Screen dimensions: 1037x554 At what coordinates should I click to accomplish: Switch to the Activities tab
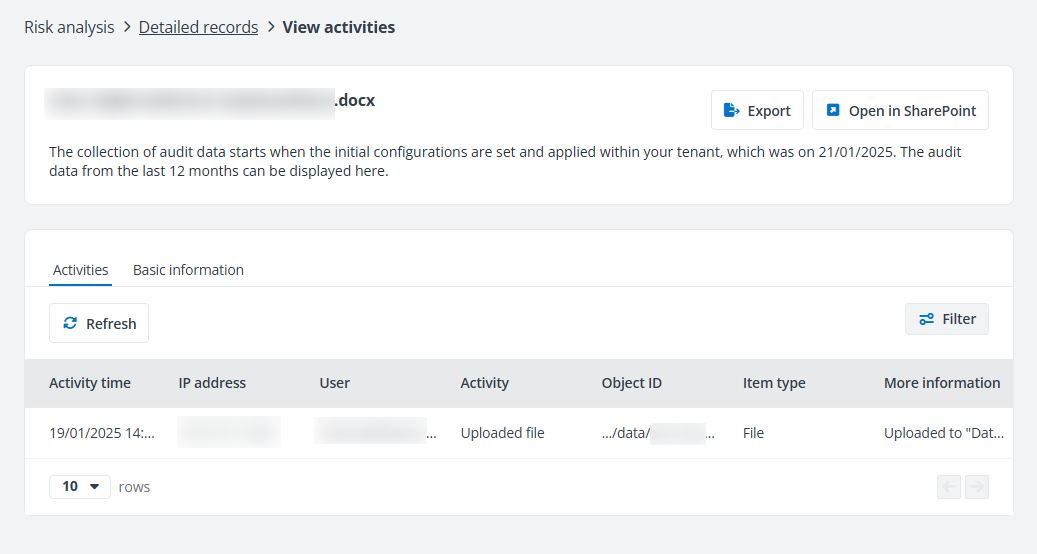coord(80,270)
